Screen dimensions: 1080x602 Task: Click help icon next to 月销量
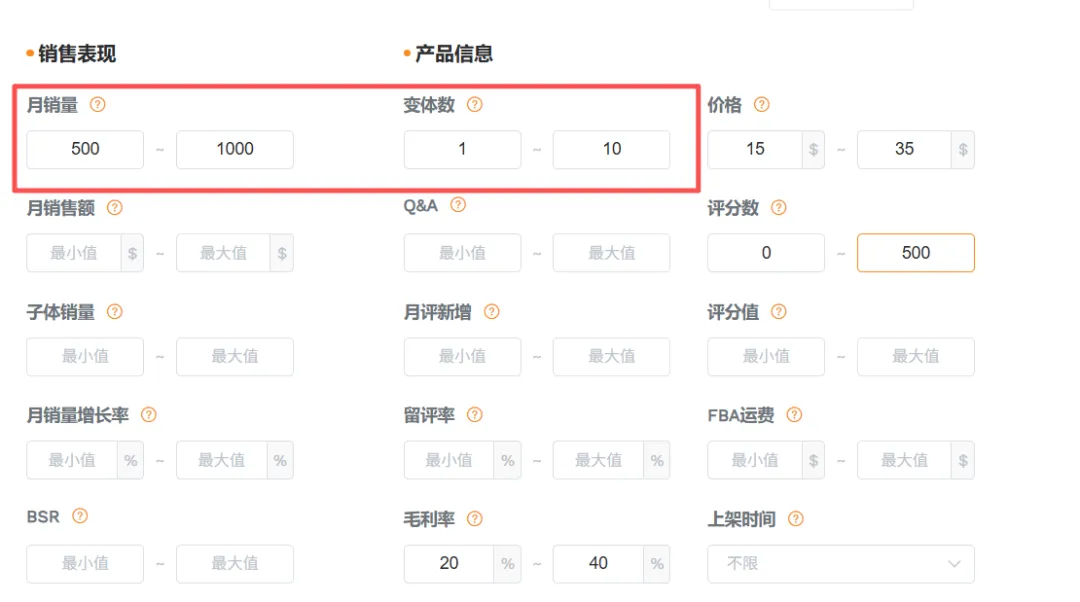[98, 104]
